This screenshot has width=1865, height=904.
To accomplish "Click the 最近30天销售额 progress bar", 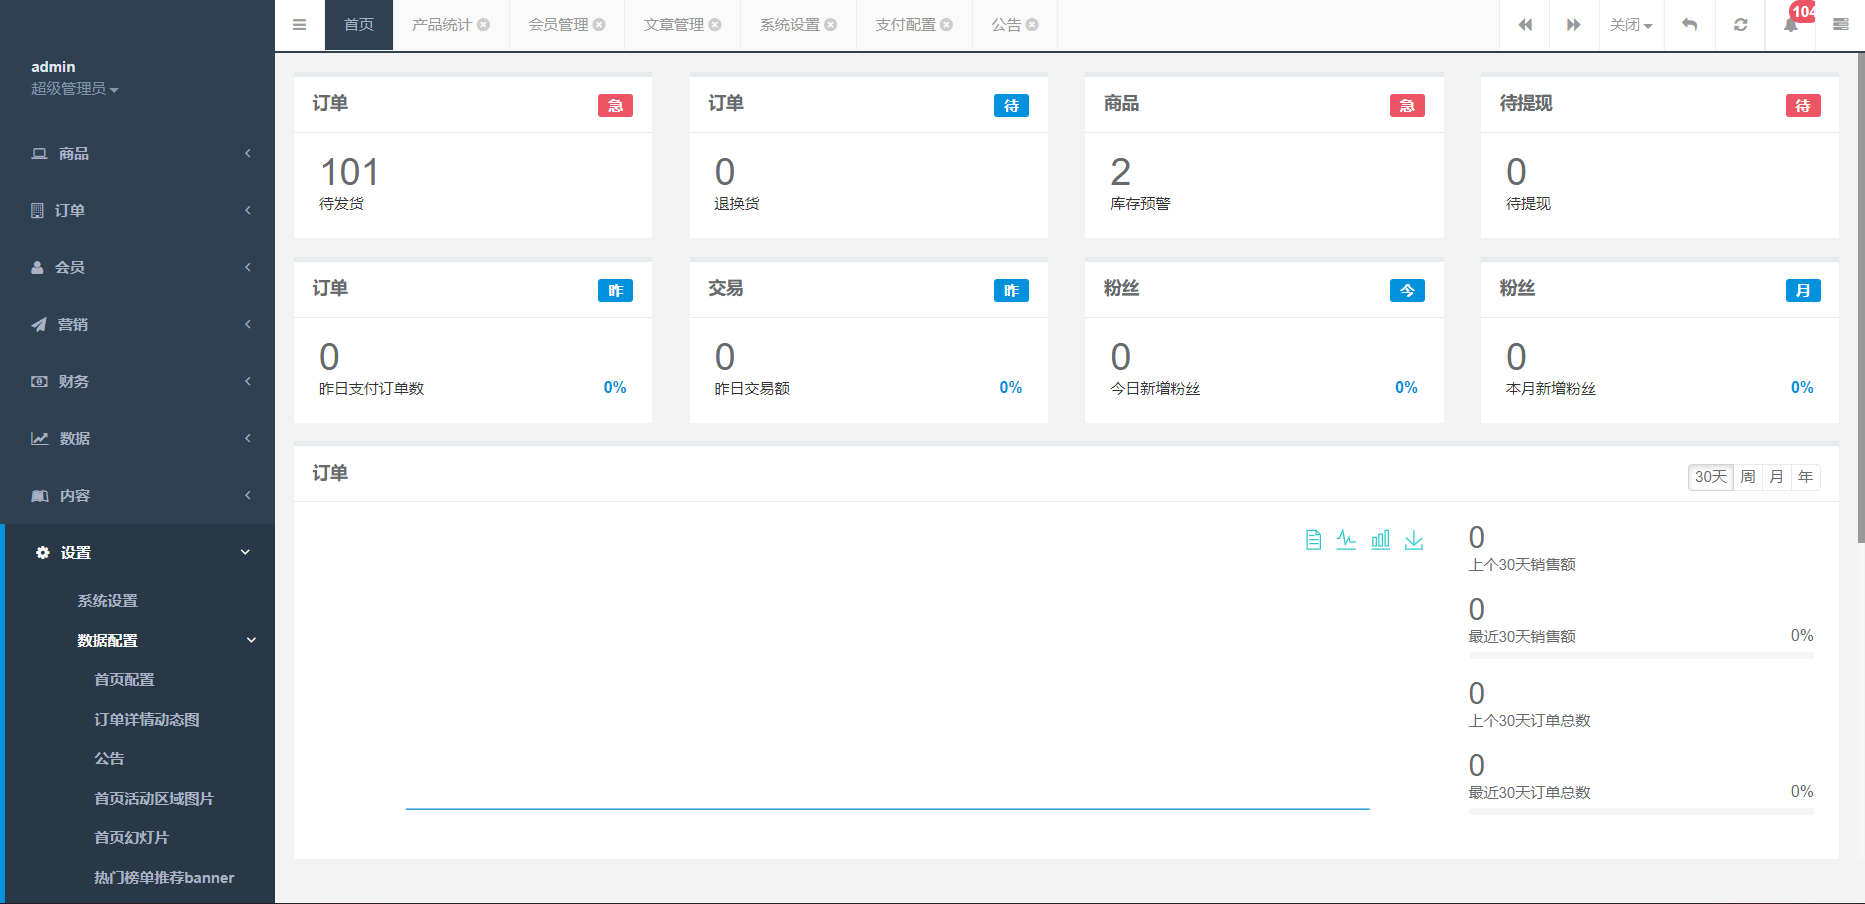I will point(1641,656).
